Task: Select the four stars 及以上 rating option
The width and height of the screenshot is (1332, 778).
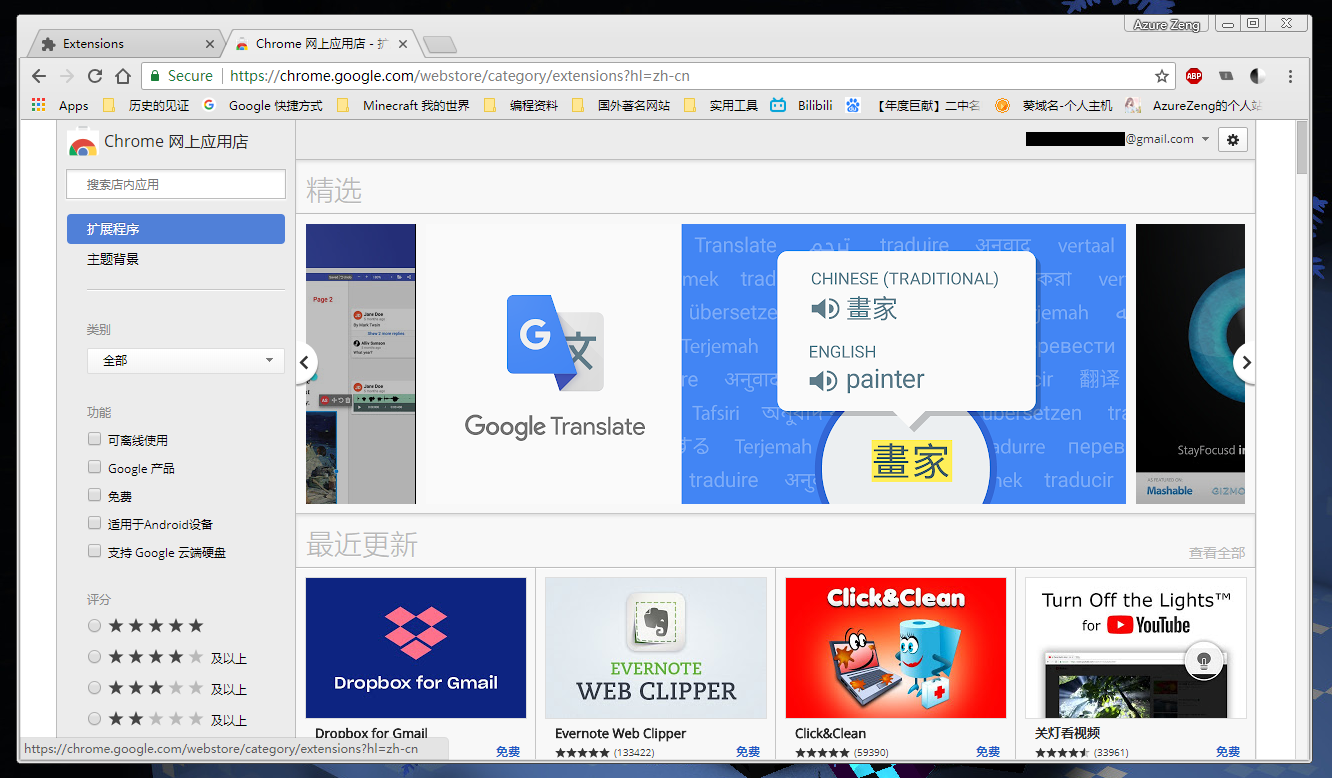Action: [x=94, y=657]
